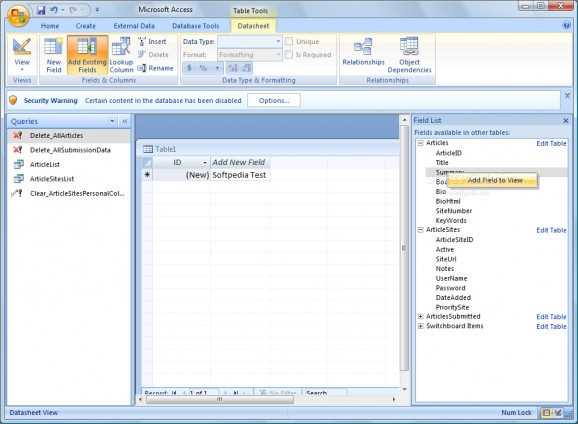Switch to the Create ribbon tab

[x=86, y=26]
